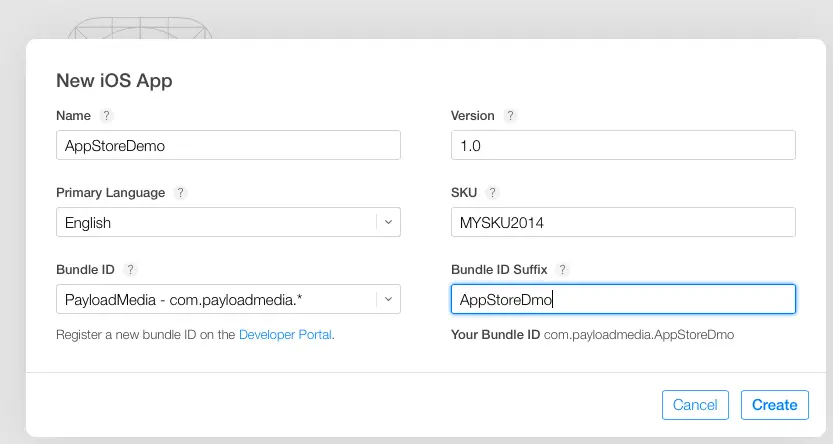
Task: Click the app icon placeholder behind the dialog
Action: click(140, 27)
